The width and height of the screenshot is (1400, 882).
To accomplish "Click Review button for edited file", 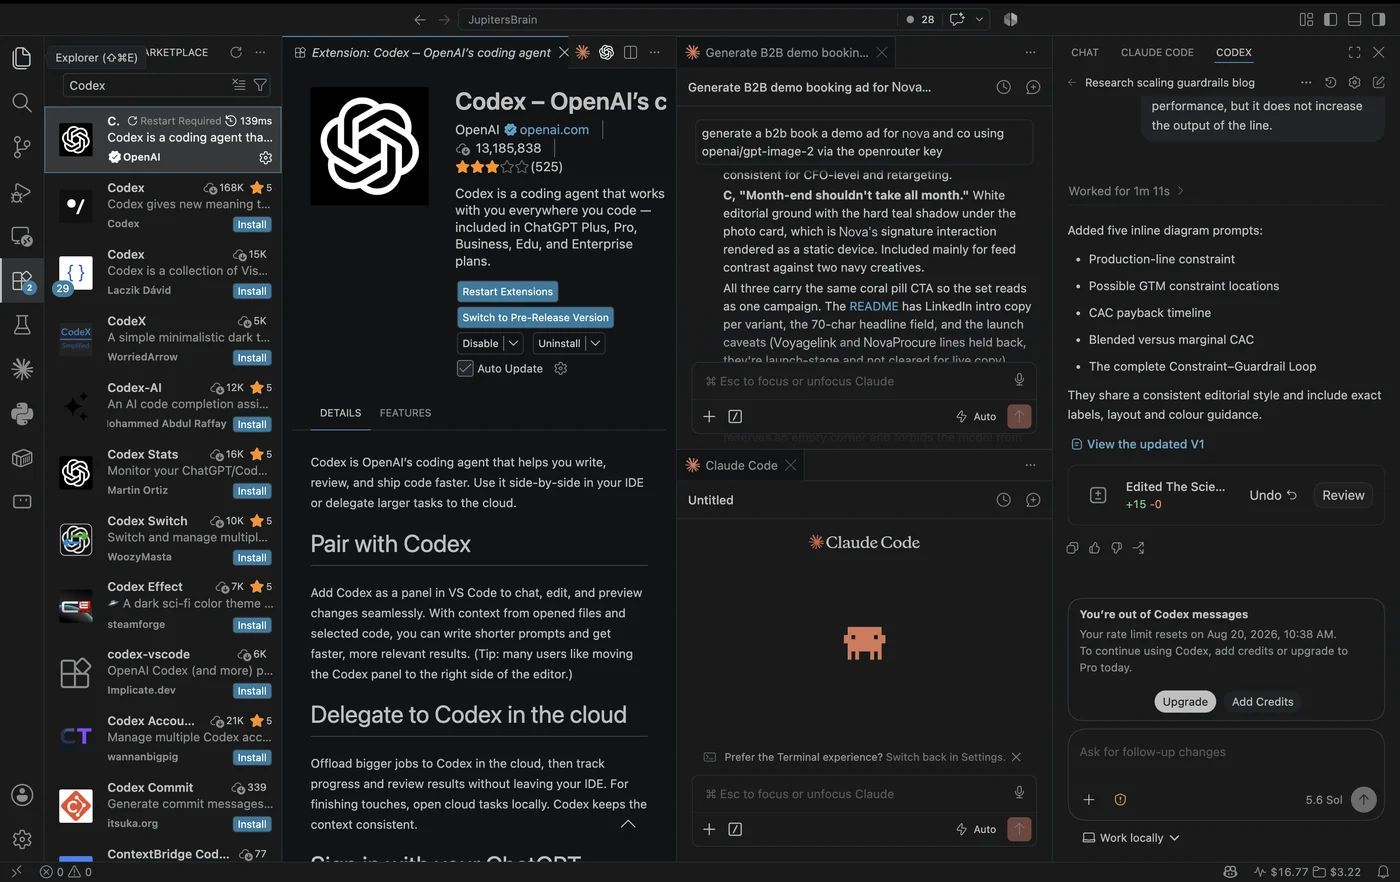I will (1343, 495).
